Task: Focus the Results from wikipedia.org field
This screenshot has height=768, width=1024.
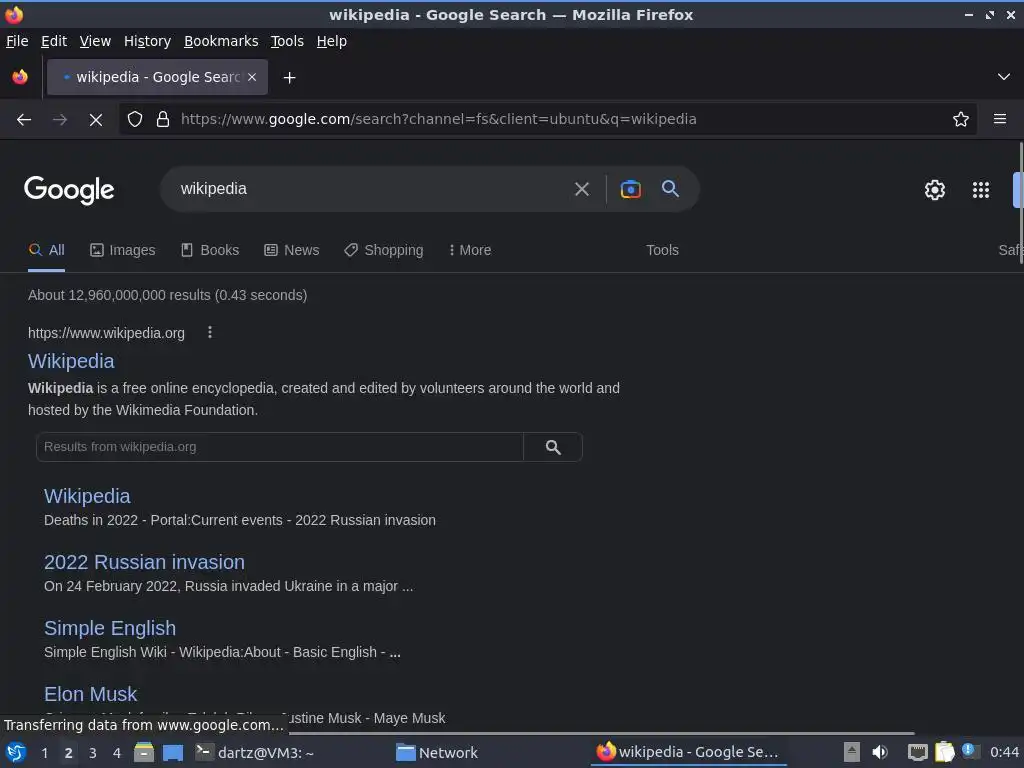Action: click(x=280, y=447)
